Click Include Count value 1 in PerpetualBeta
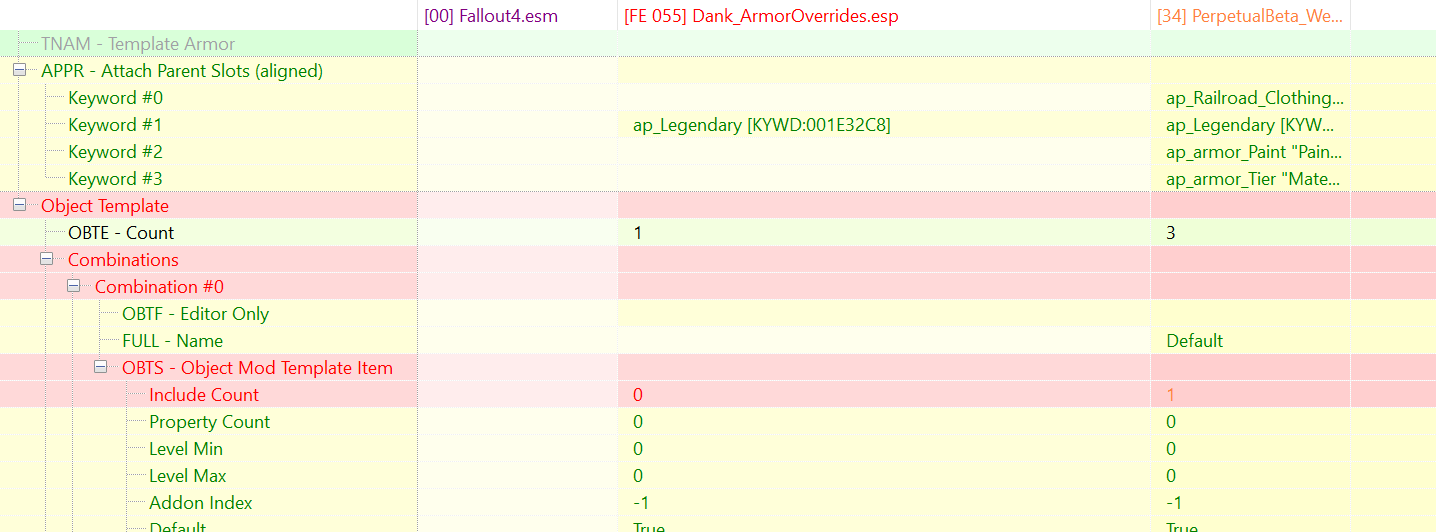Viewport: 1436px width, 532px height. pyautogui.click(x=1171, y=395)
